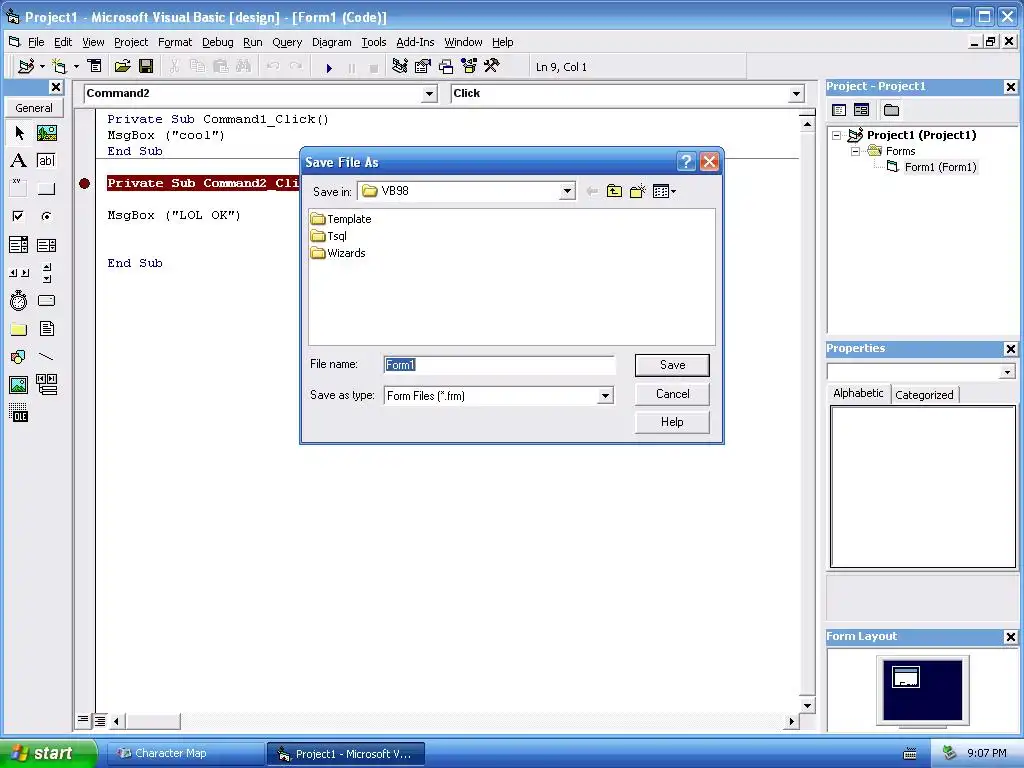Click the Open Project toolbar icon

(x=122, y=66)
